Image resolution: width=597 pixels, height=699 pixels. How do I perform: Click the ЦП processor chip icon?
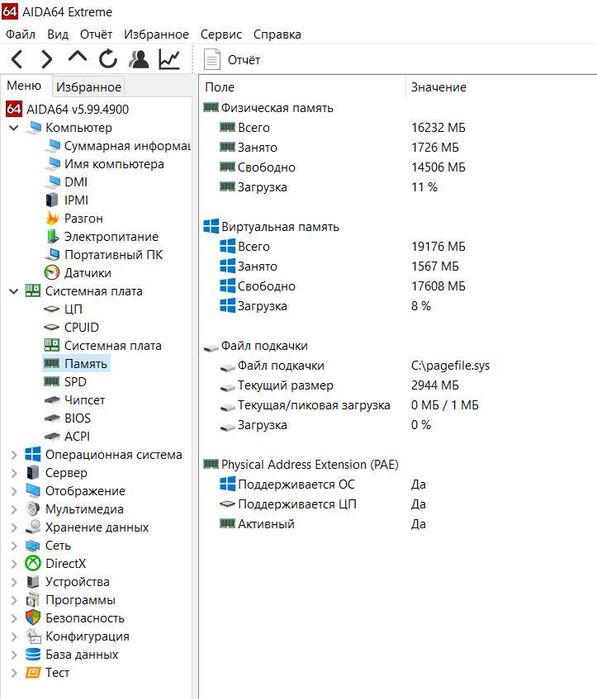point(52,309)
